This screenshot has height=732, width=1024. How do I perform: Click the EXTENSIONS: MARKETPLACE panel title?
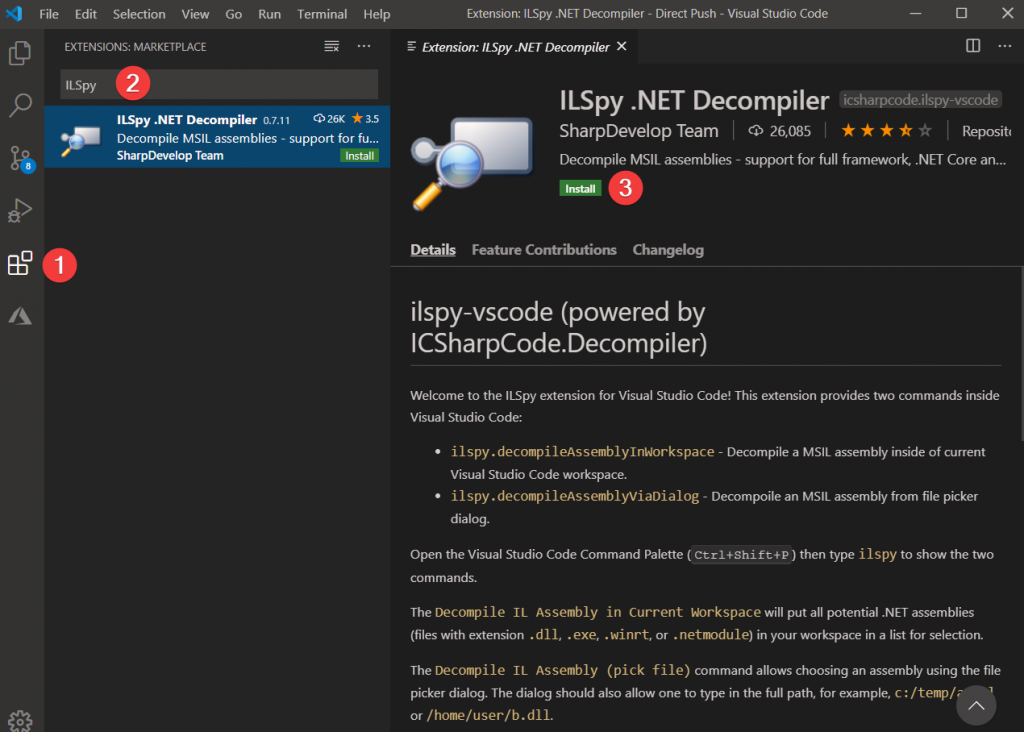tap(135, 47)
